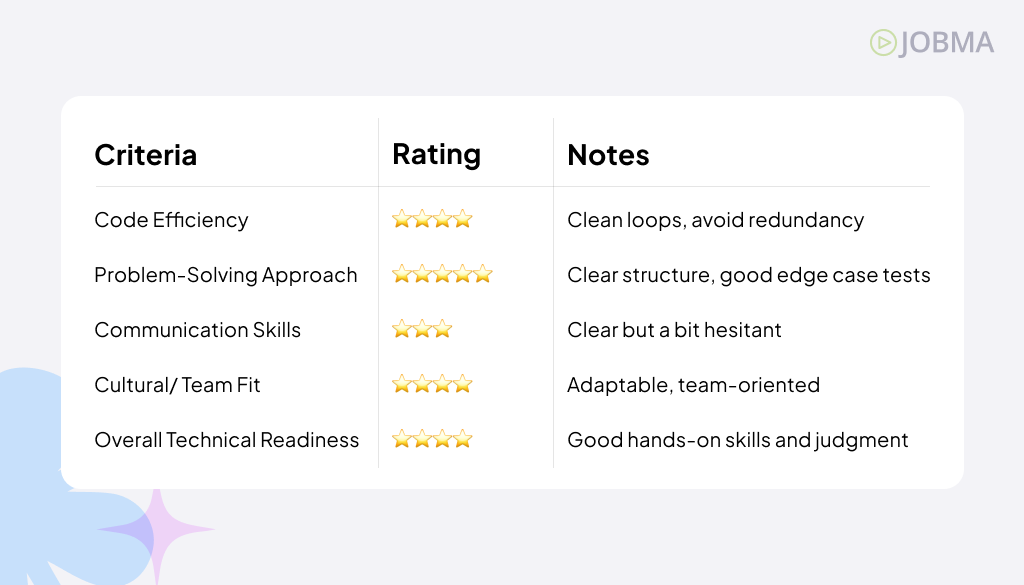This screenshot has width=1024, height=585.
Task: Click the note 'Clear but a bit hesitant'
Action: coord(674,330)
